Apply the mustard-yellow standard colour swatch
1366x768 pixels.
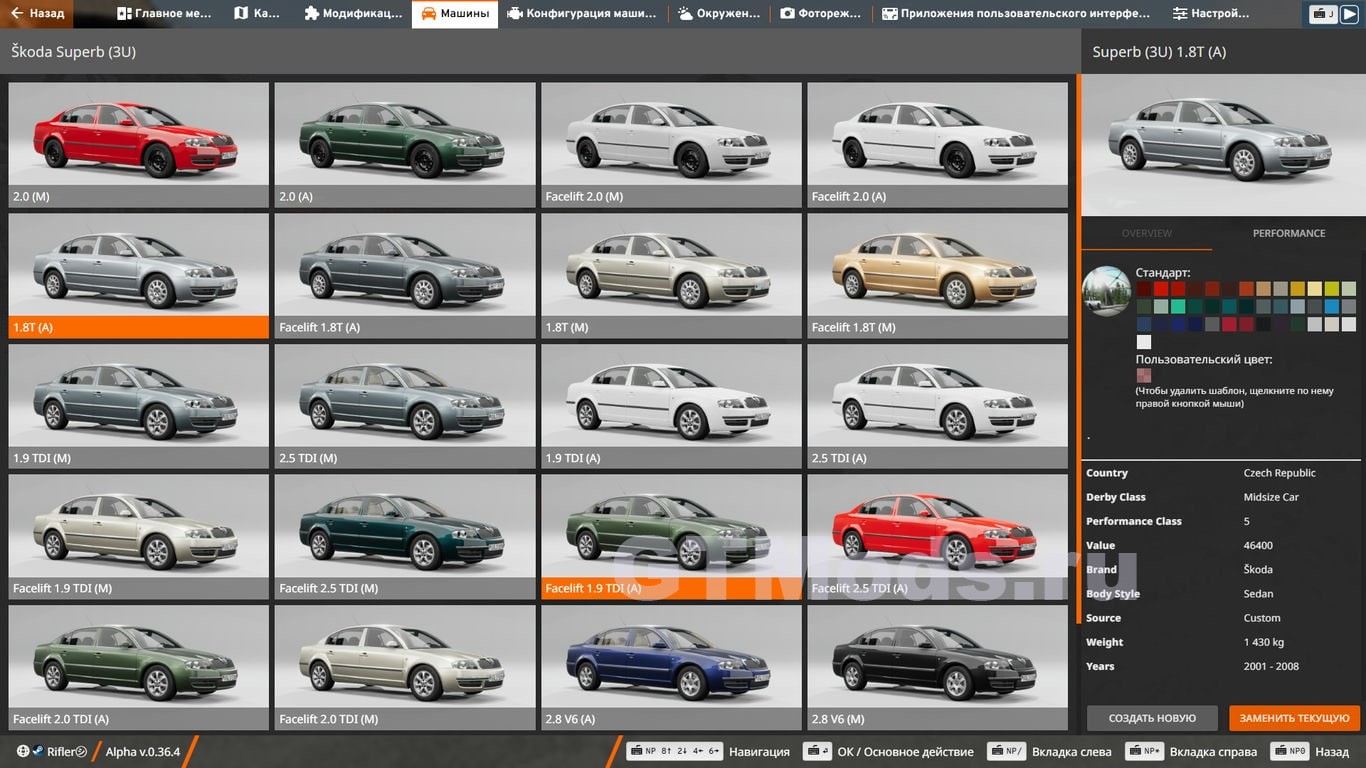pos(1298,289)
